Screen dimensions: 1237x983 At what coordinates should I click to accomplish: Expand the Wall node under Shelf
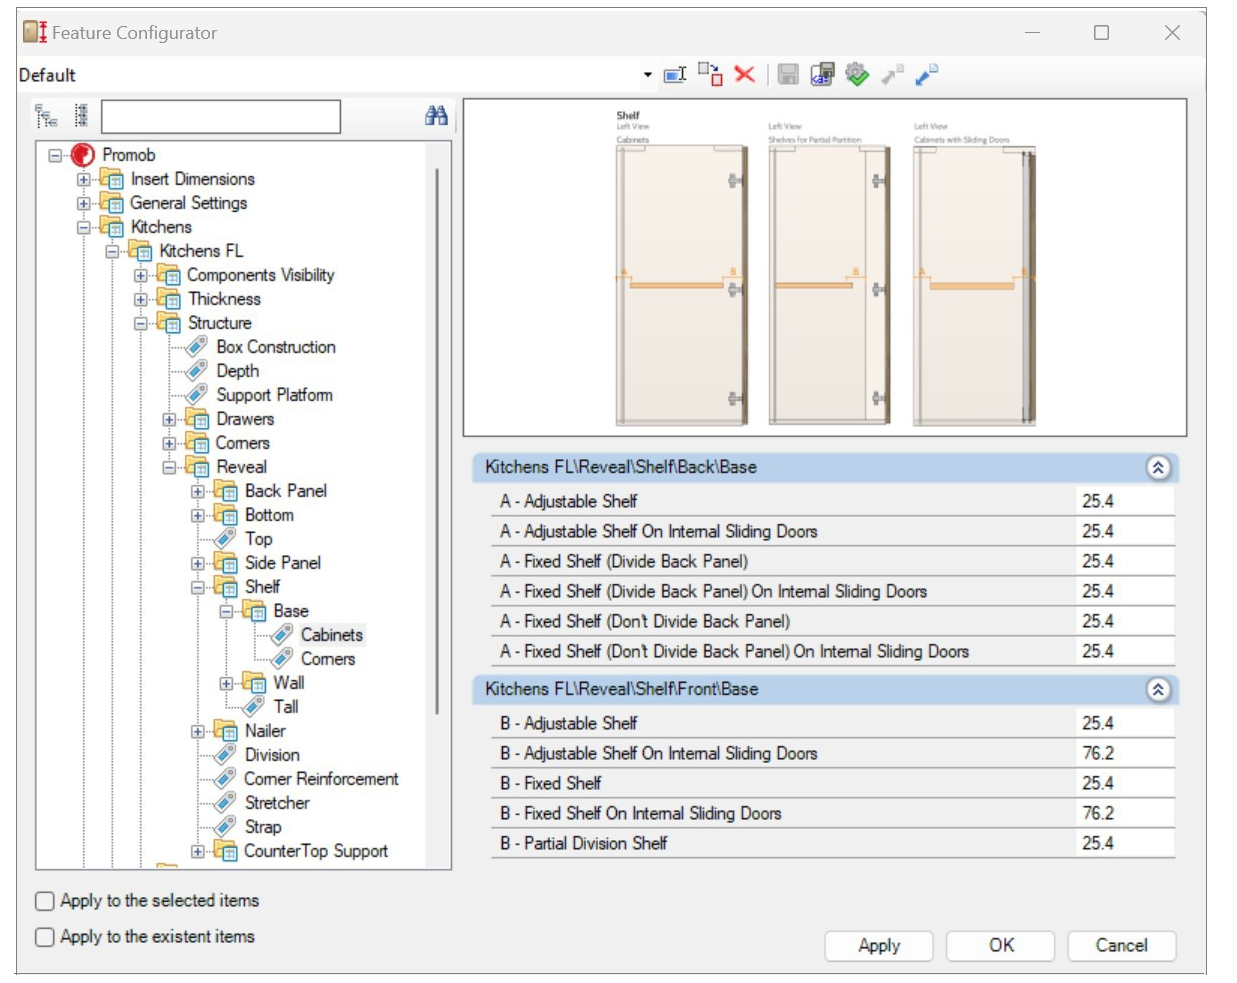[x=227, y=684]
